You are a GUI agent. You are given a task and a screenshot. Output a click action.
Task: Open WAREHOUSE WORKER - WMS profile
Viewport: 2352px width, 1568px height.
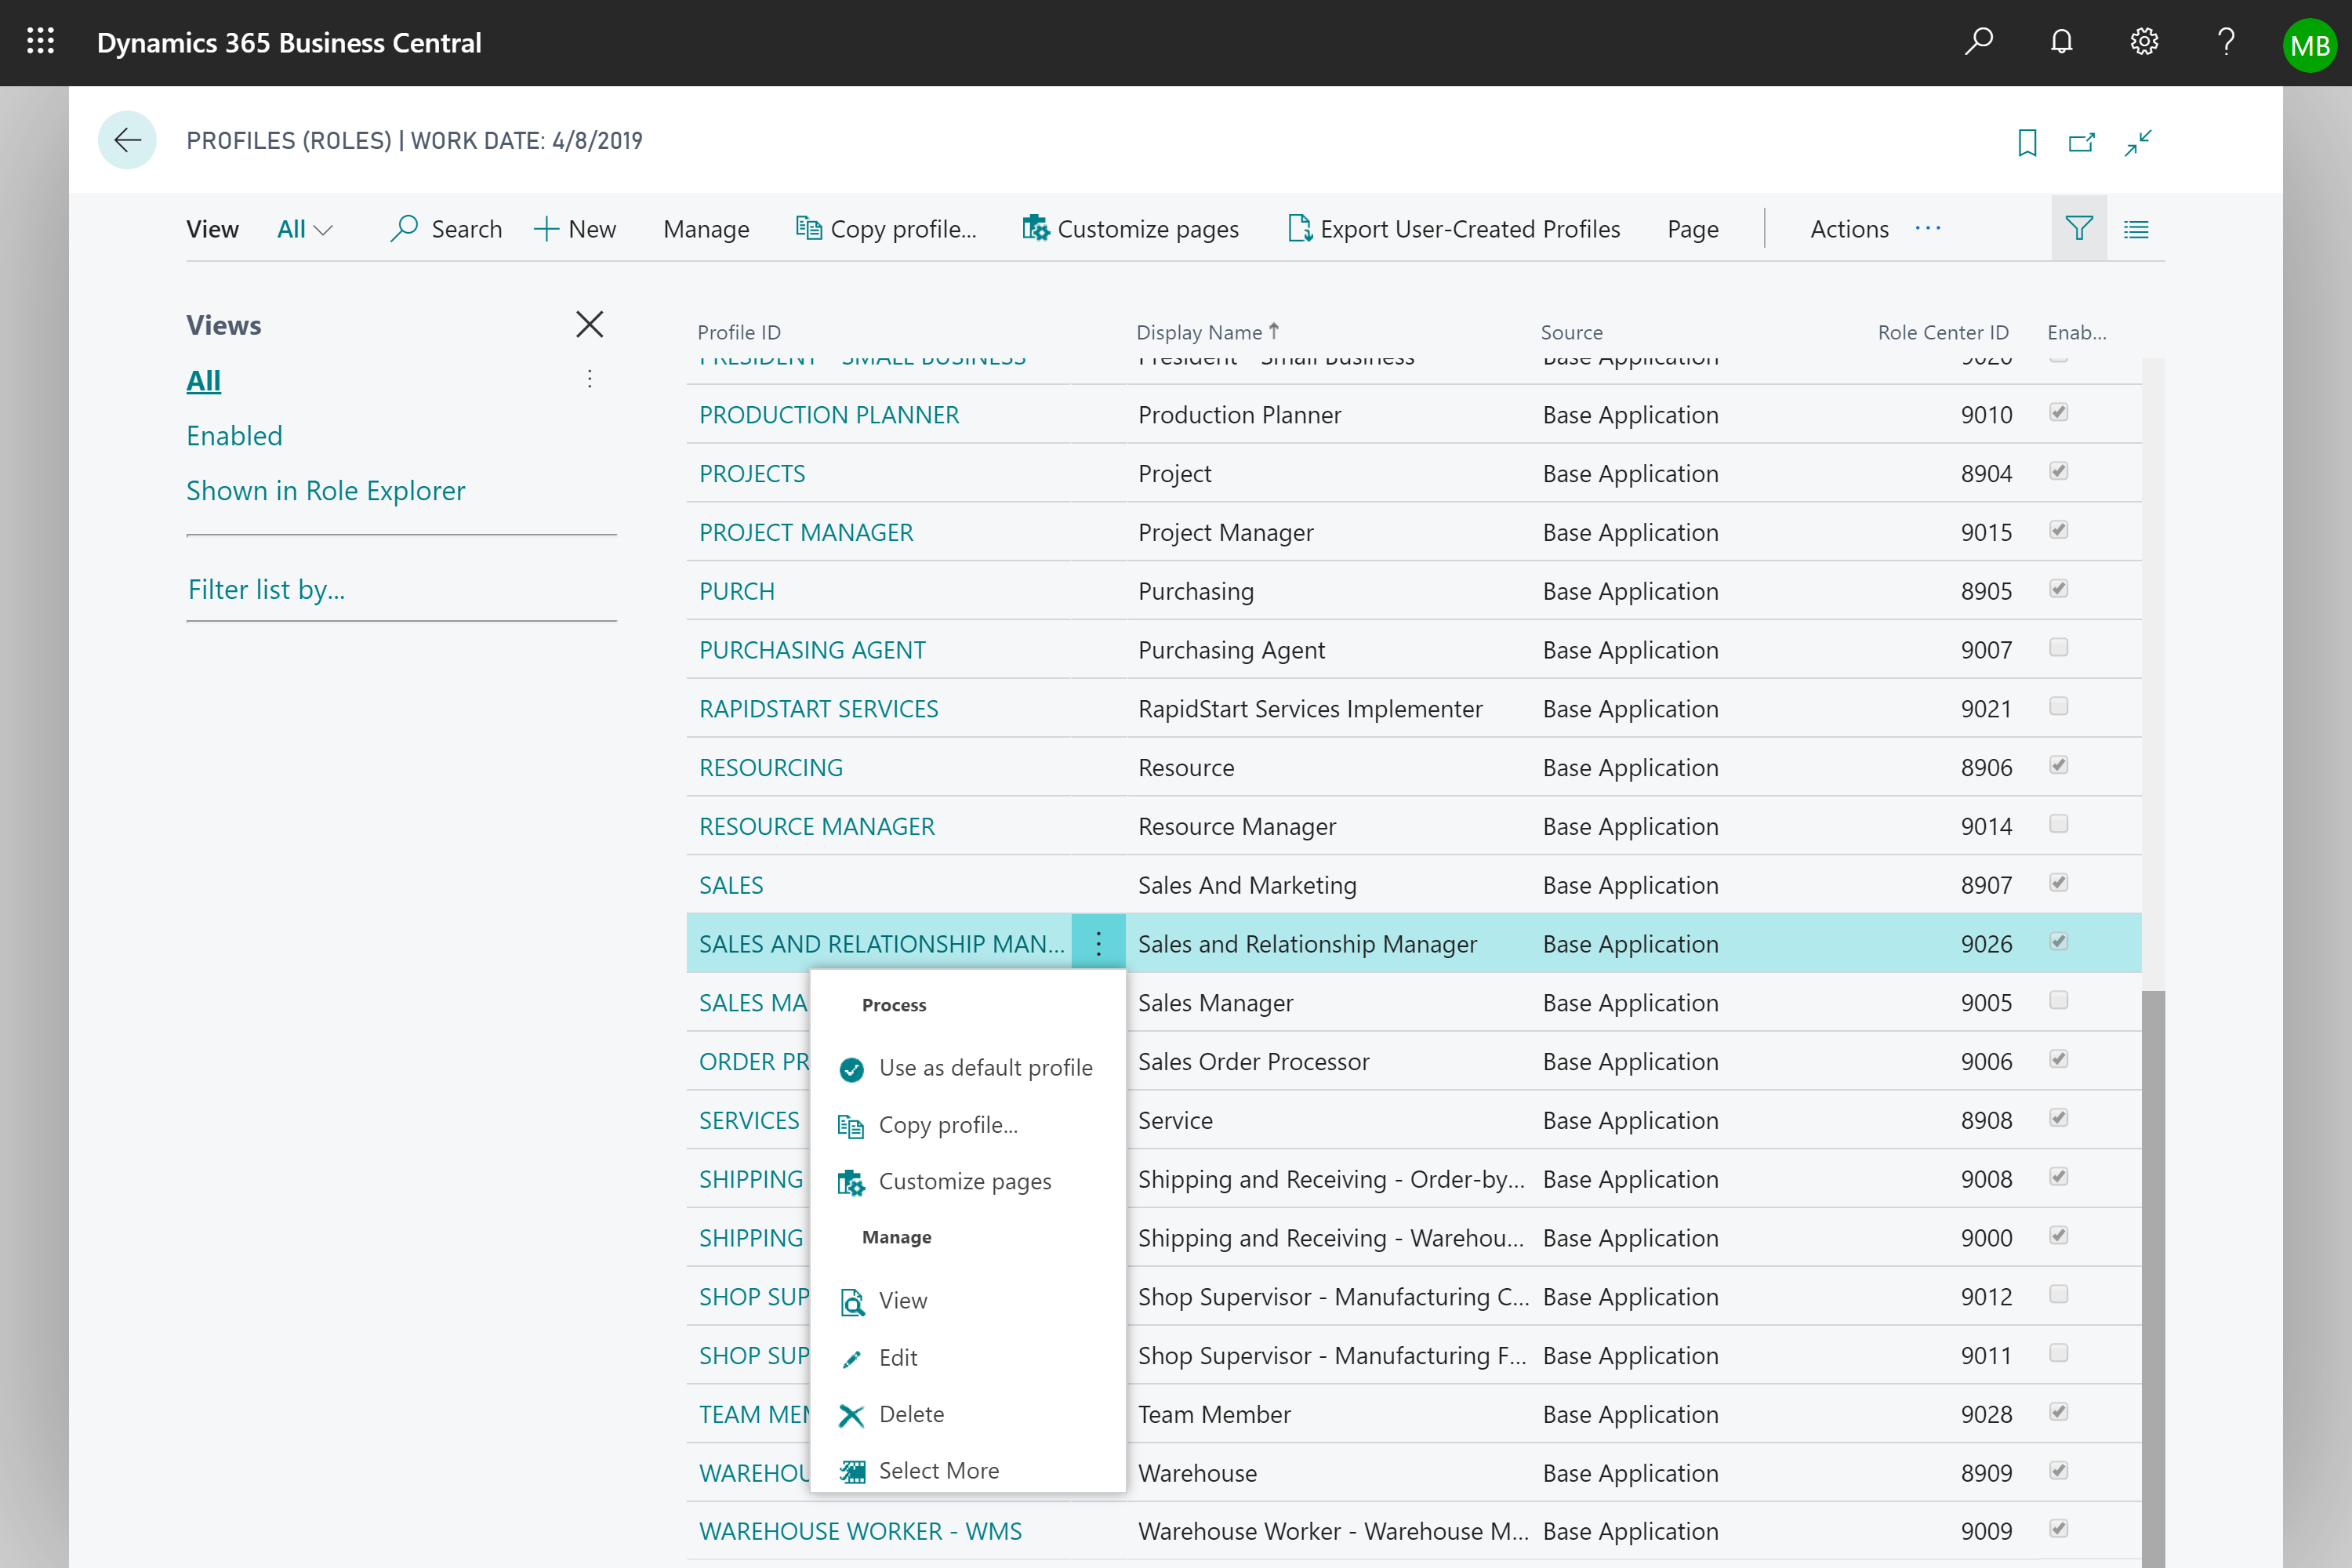(860, 1531)
